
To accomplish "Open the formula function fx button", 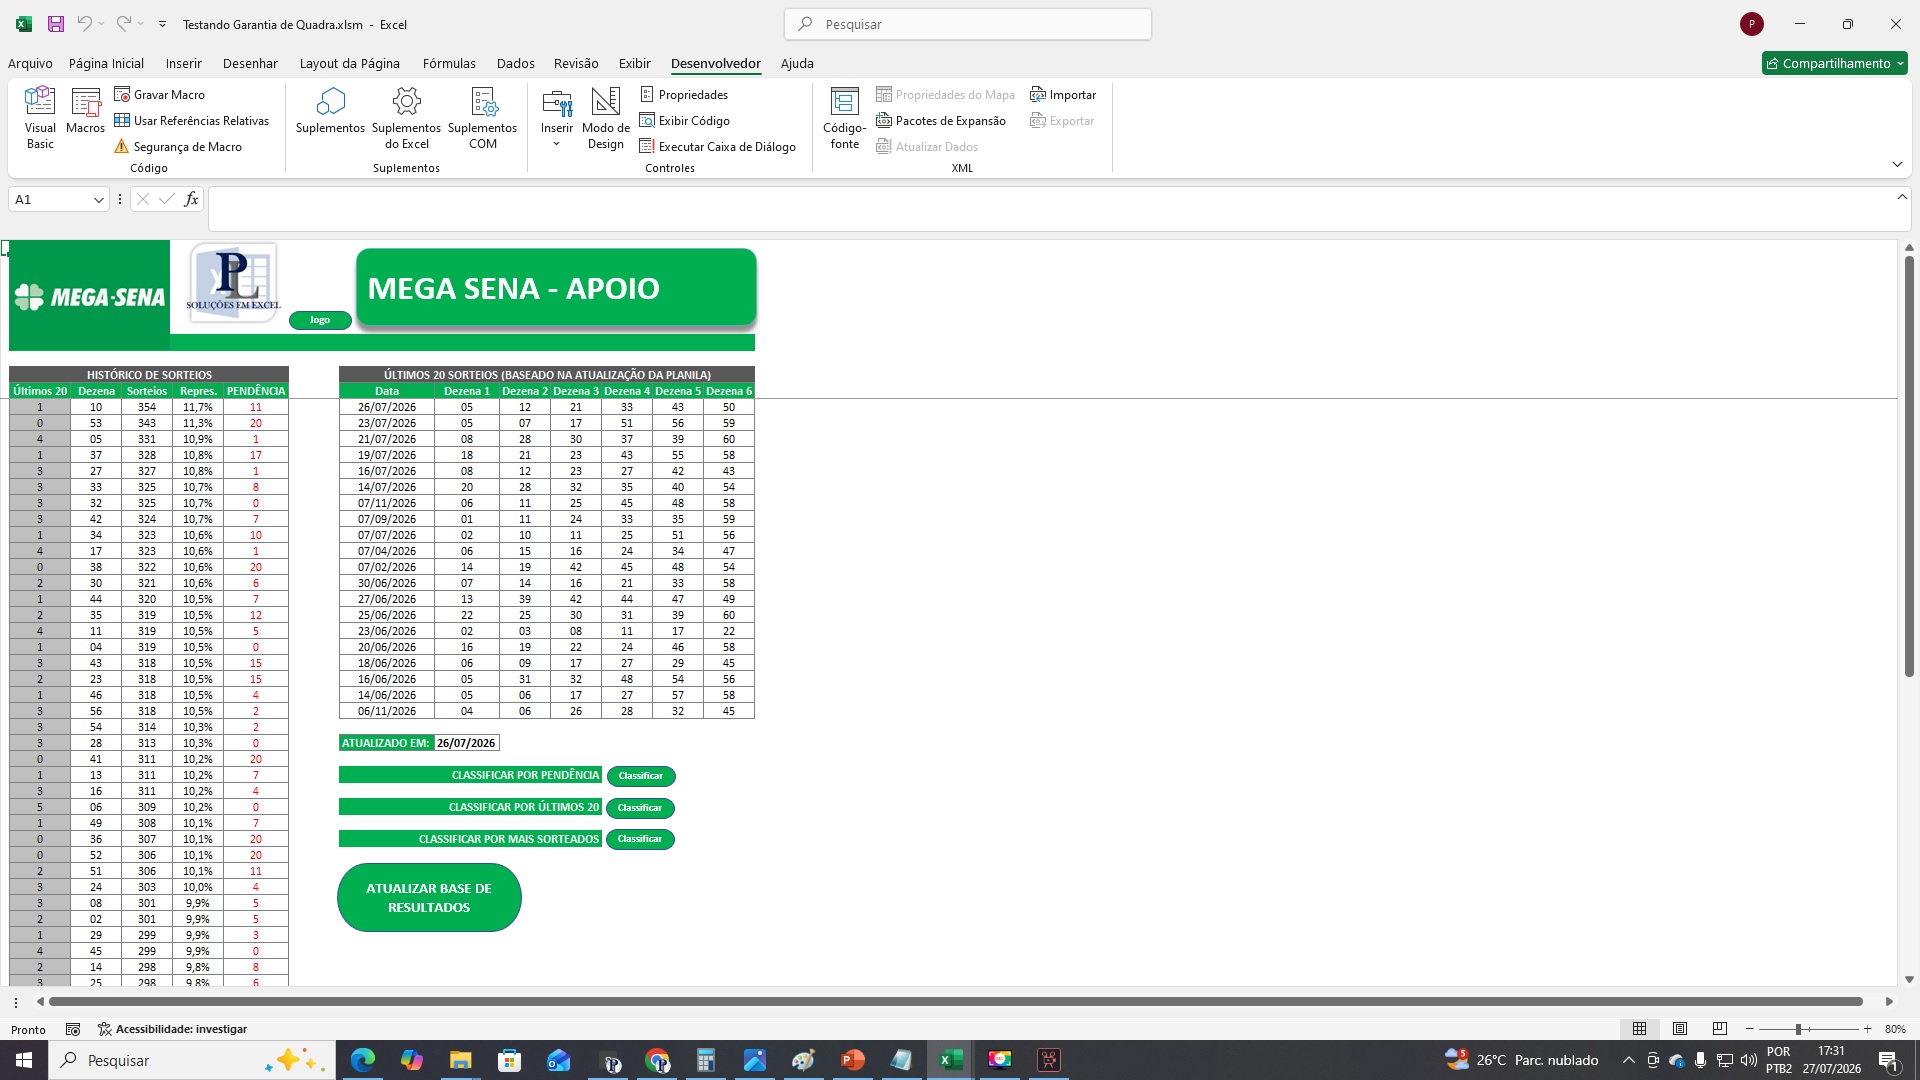I will pyautogui.click(x=191, y=199).
